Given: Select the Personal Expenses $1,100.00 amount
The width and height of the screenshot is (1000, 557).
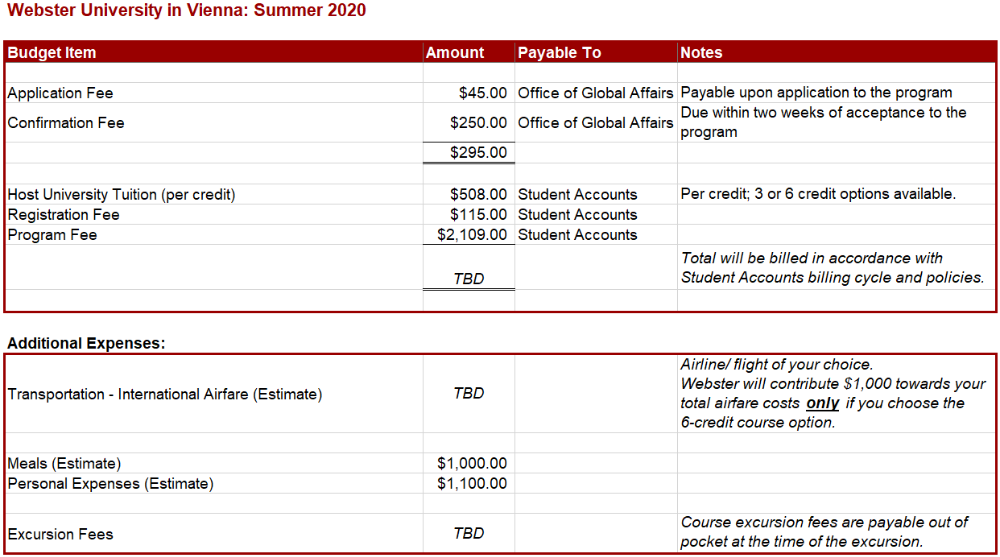Looking at the screenshot, I should (472, 484).
